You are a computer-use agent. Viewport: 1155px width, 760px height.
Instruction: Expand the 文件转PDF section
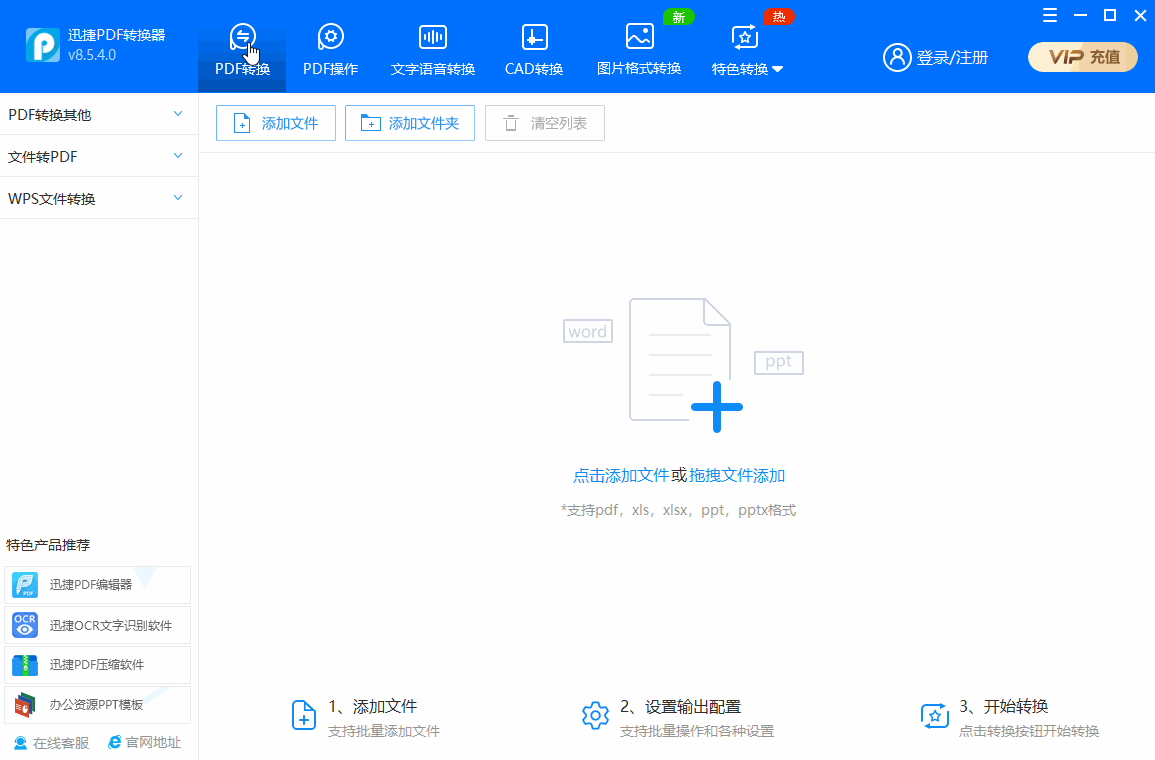(x=98, y=156)
